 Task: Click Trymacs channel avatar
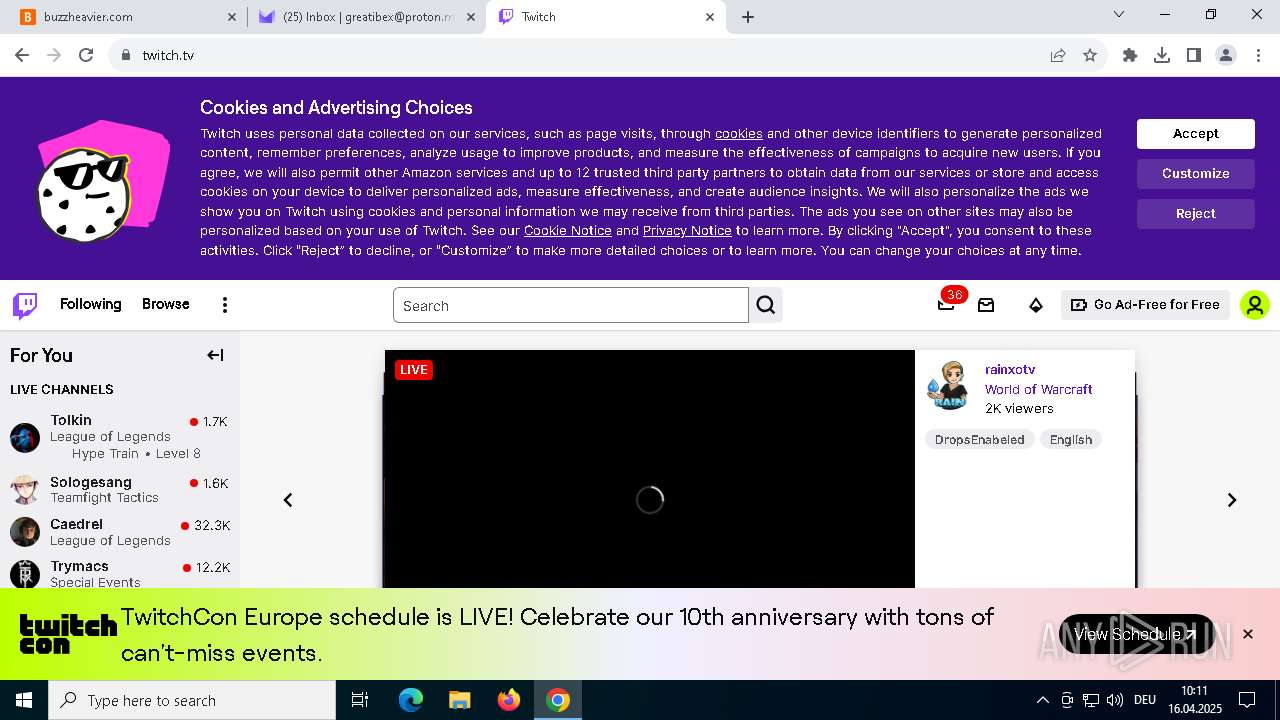coord(25,574)
